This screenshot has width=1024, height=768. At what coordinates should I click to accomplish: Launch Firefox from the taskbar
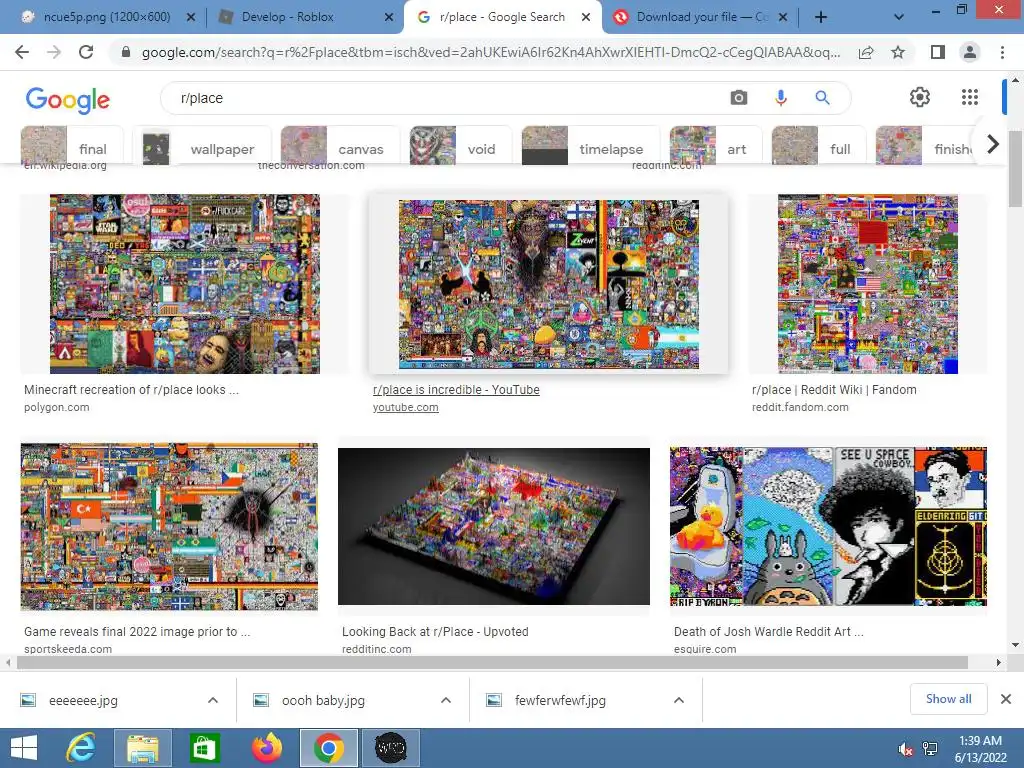click(x=267, y=748)
